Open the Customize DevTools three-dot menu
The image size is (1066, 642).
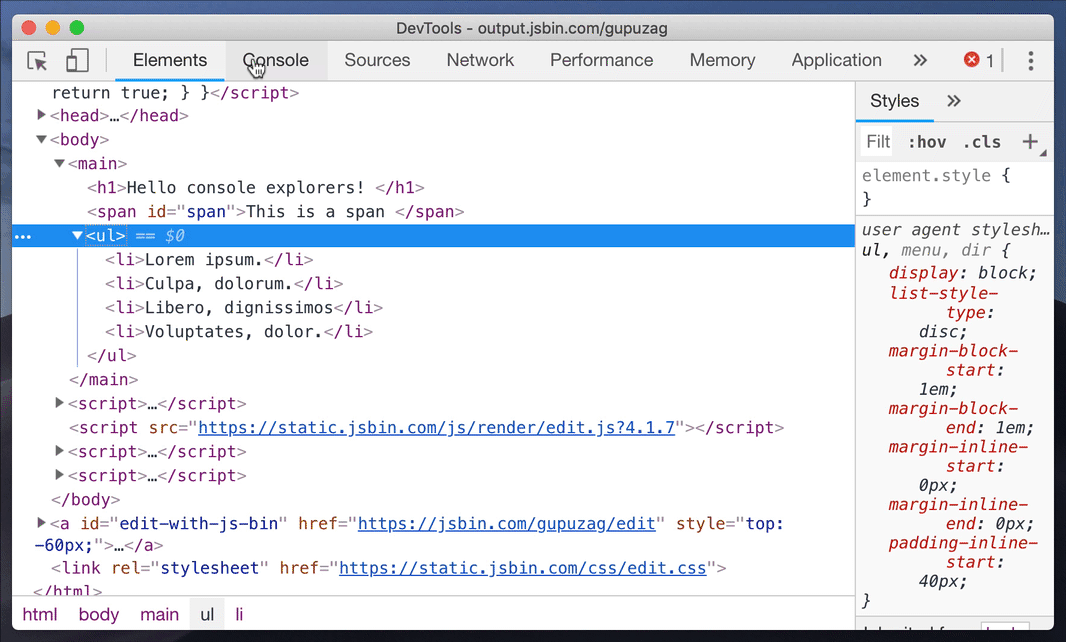pos(1030,61)
